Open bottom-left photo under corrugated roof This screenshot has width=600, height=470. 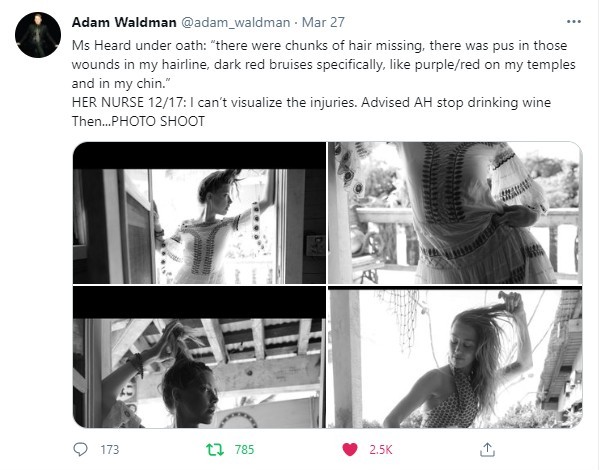199,357
